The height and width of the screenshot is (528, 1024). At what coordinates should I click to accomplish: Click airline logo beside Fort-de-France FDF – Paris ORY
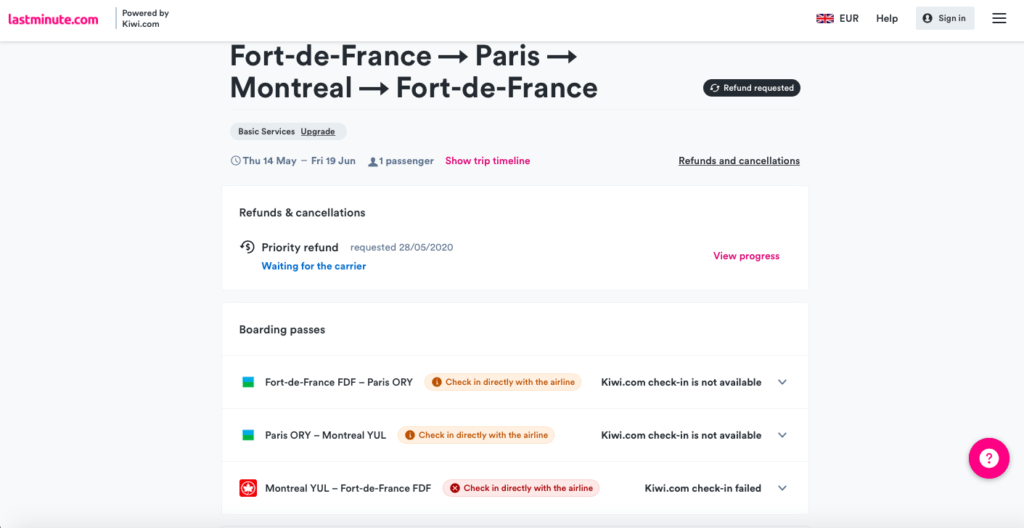tap(248, 382)
